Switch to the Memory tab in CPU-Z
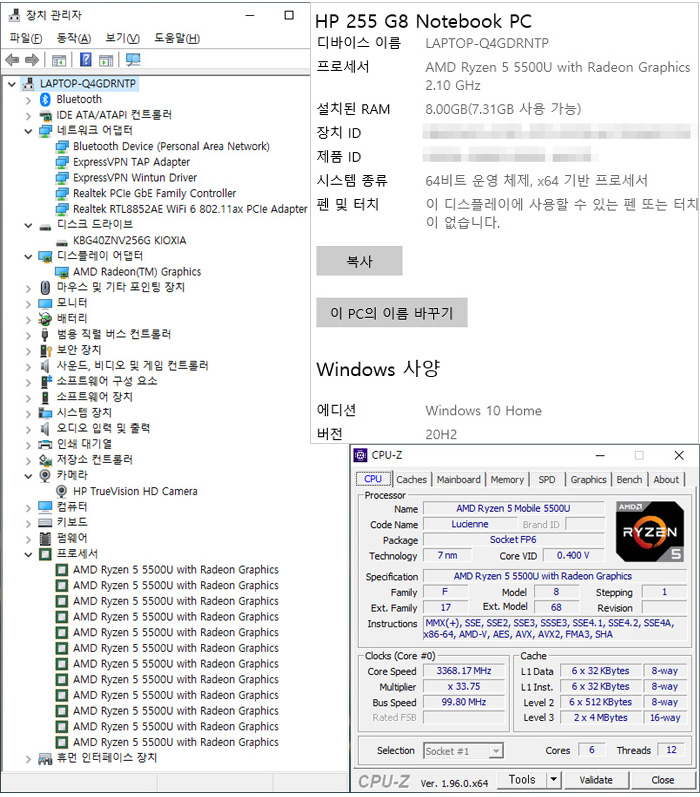Viewport: 700px width, 797px height. [x=507, y=480]
